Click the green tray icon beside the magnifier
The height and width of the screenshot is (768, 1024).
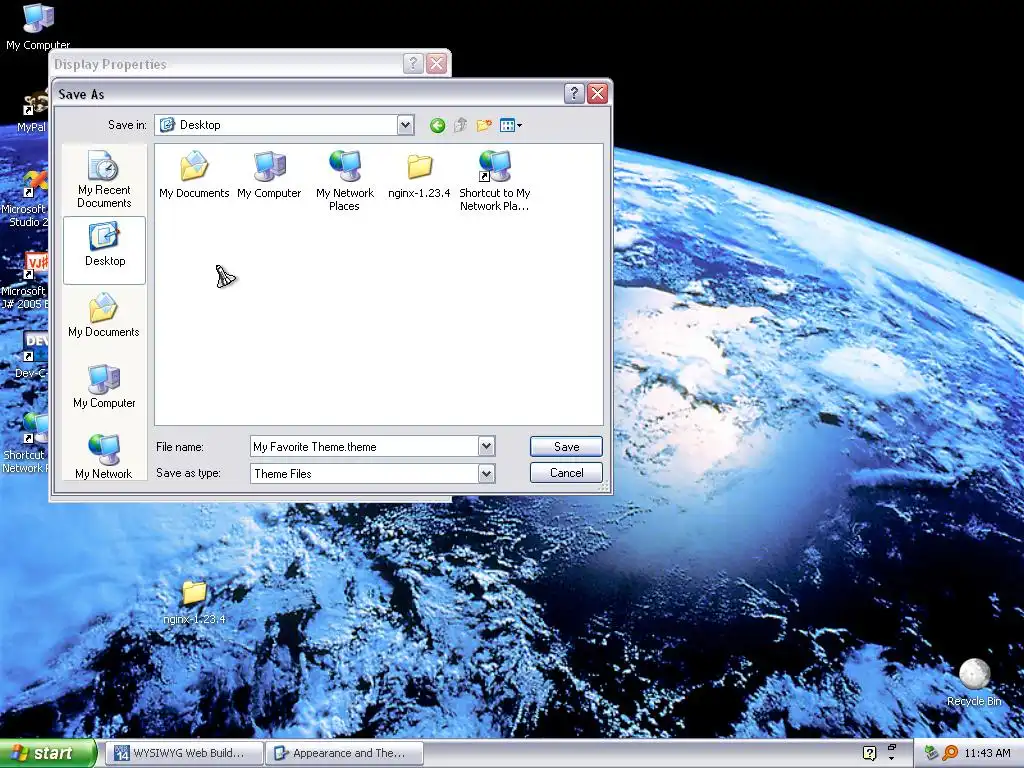click(931, 753)
